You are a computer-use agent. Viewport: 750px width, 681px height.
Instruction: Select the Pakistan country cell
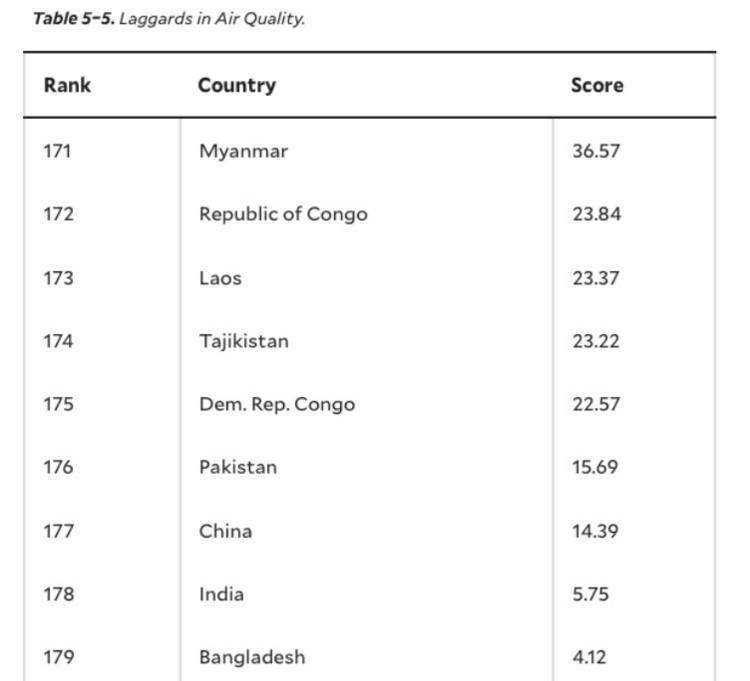click(238, 467)
